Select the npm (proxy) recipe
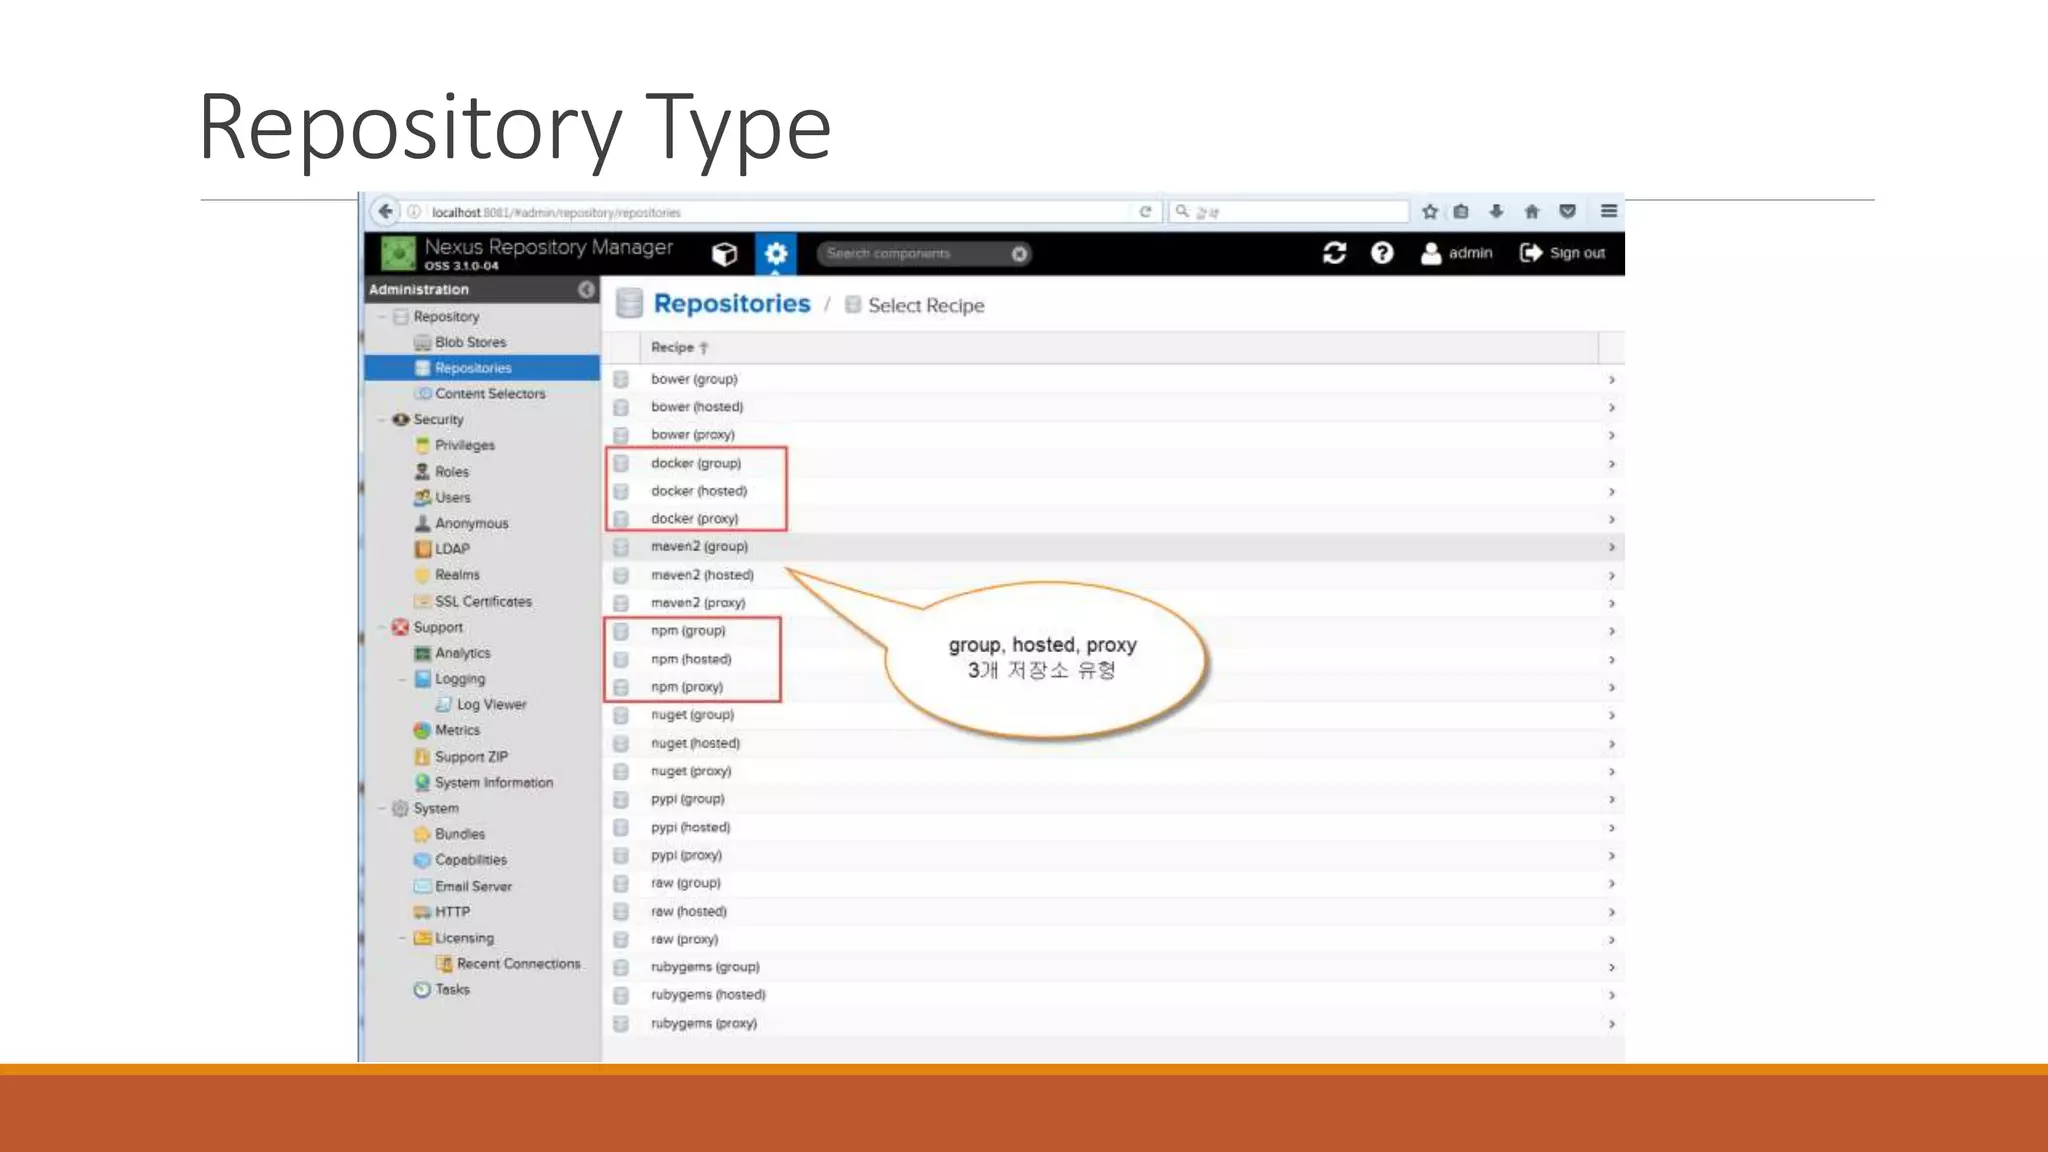Screen dimensions: 2048x1152 point(1113,687)
